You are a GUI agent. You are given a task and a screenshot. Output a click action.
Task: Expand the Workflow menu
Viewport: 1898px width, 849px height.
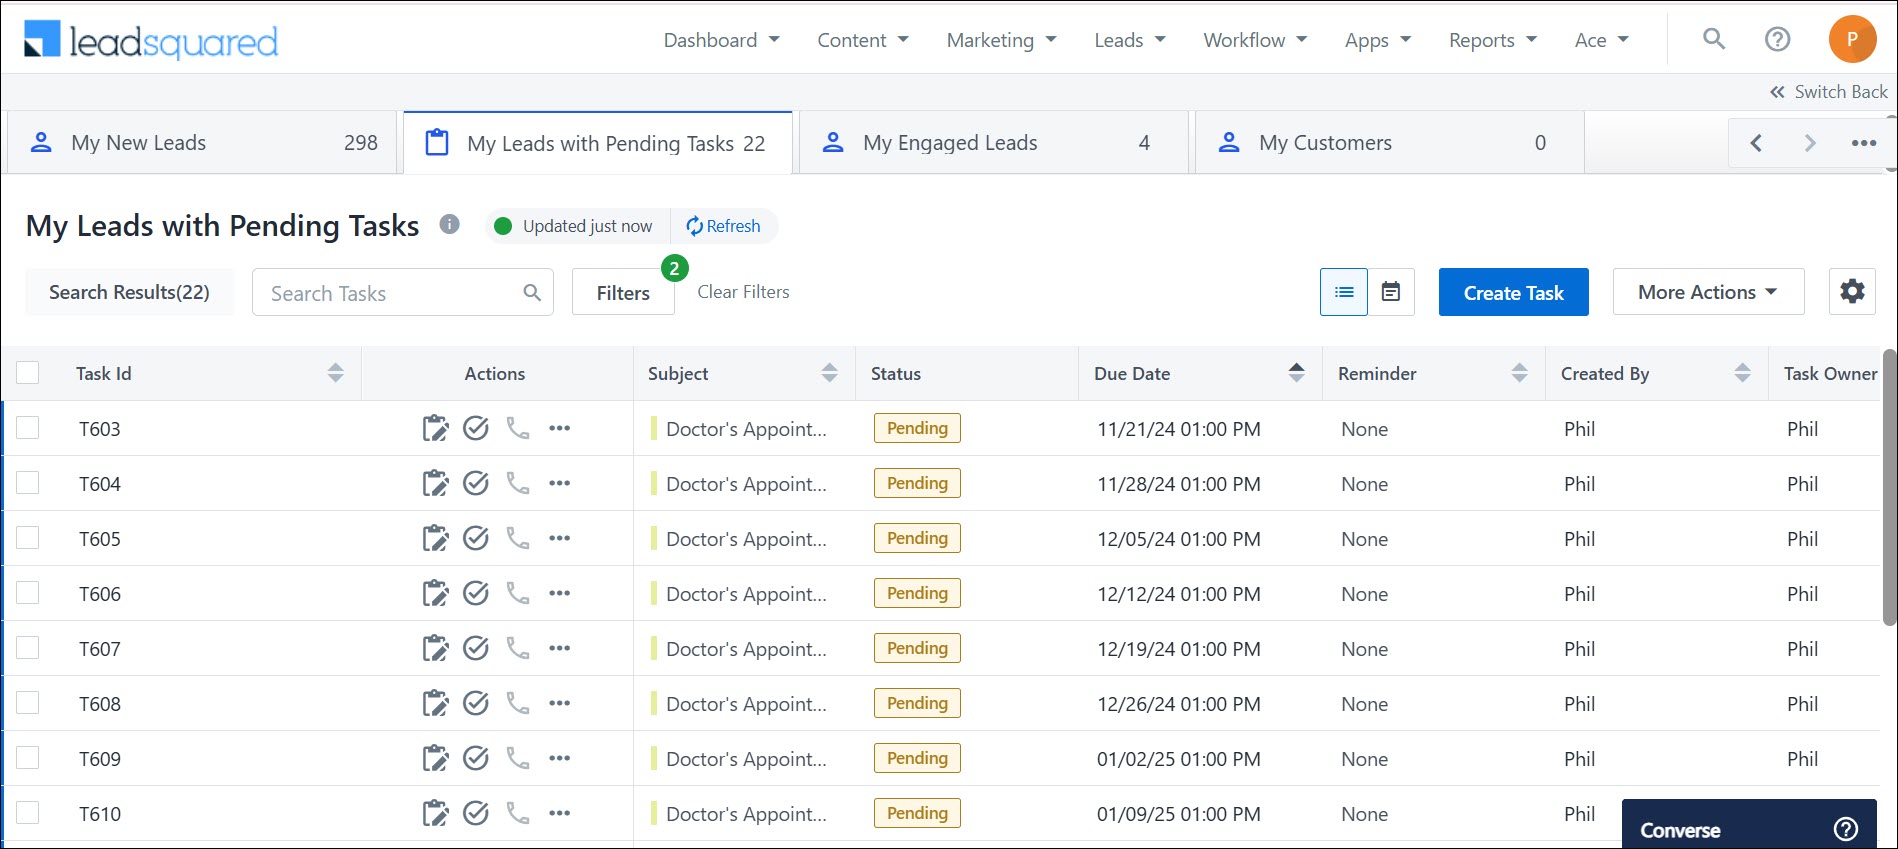1255,40
